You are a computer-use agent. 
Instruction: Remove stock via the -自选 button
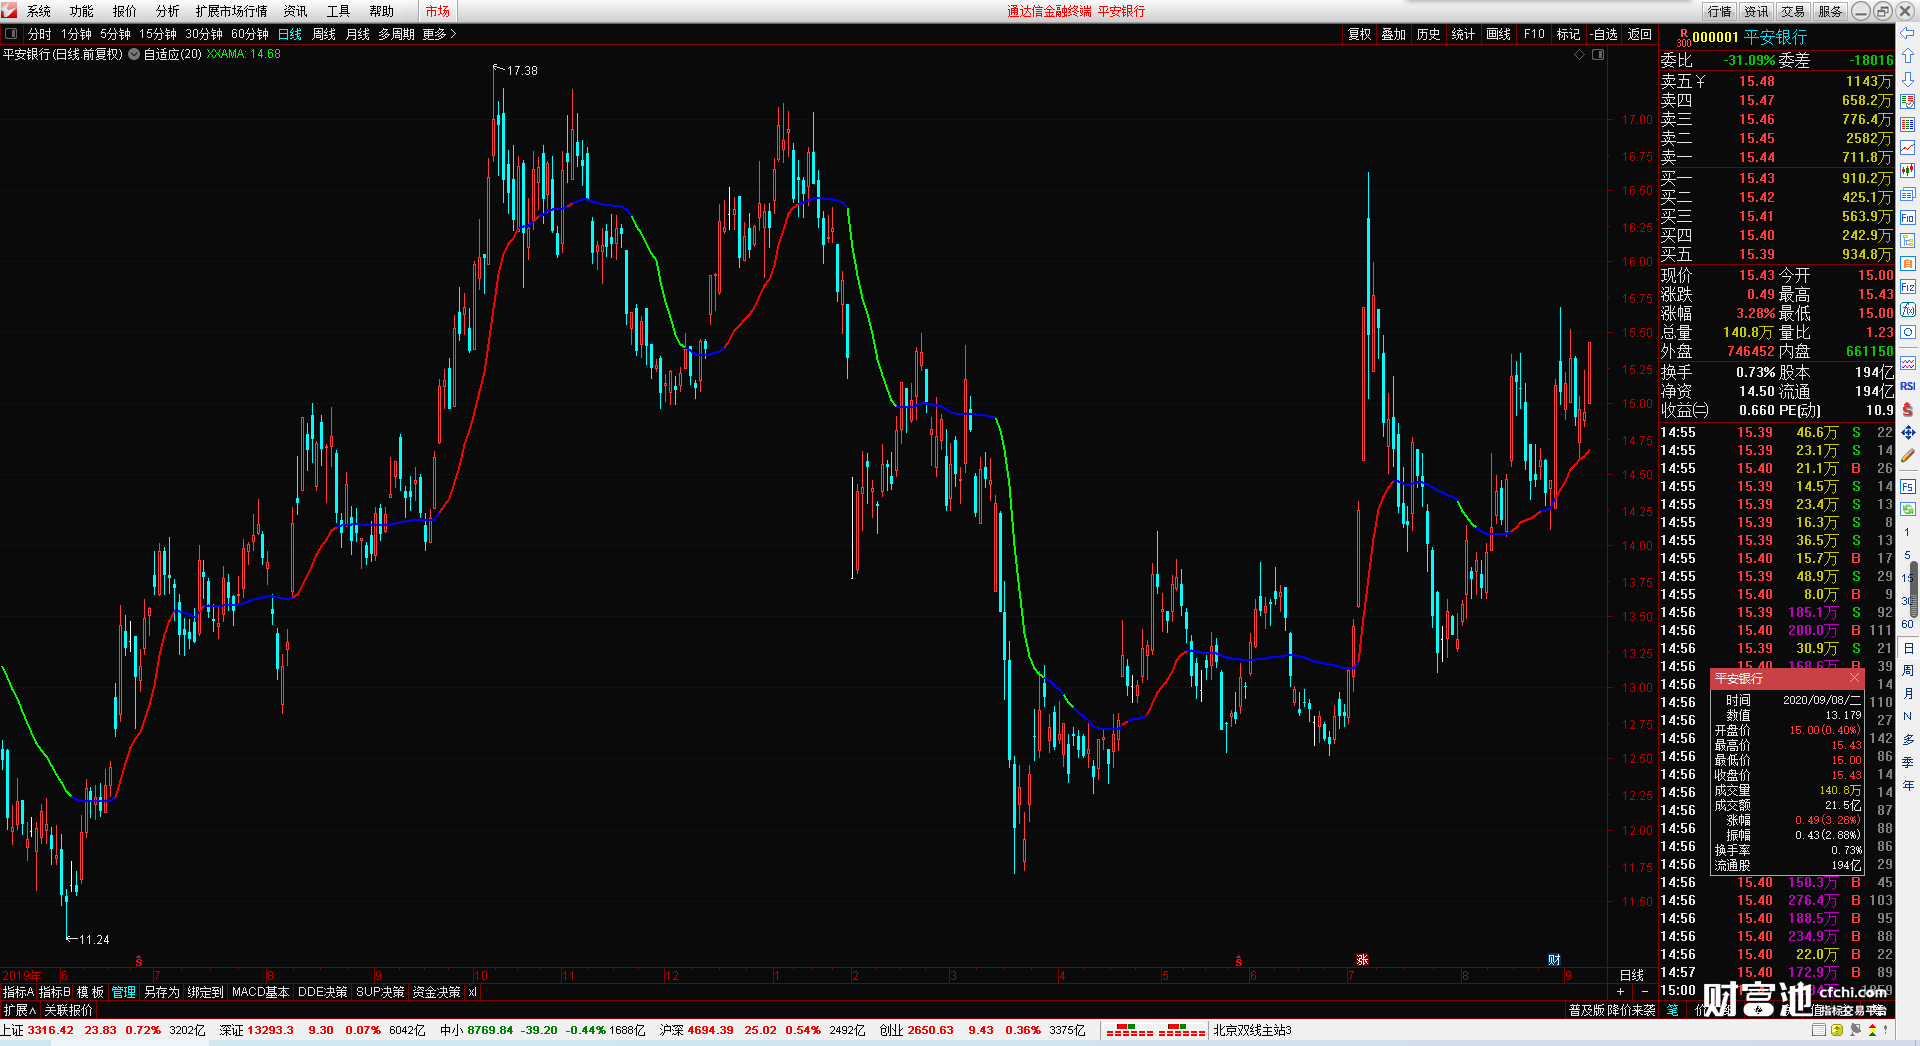pyautogui.click(x=1604, y=34)
